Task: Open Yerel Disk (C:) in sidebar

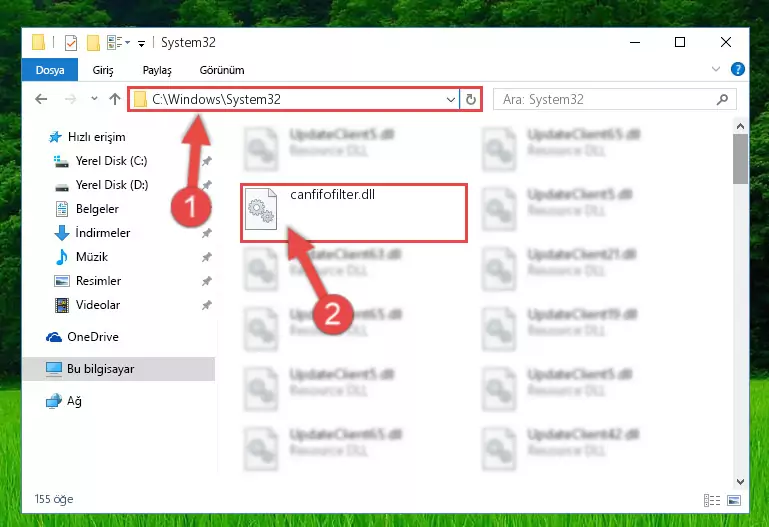Action: (111, 161)
